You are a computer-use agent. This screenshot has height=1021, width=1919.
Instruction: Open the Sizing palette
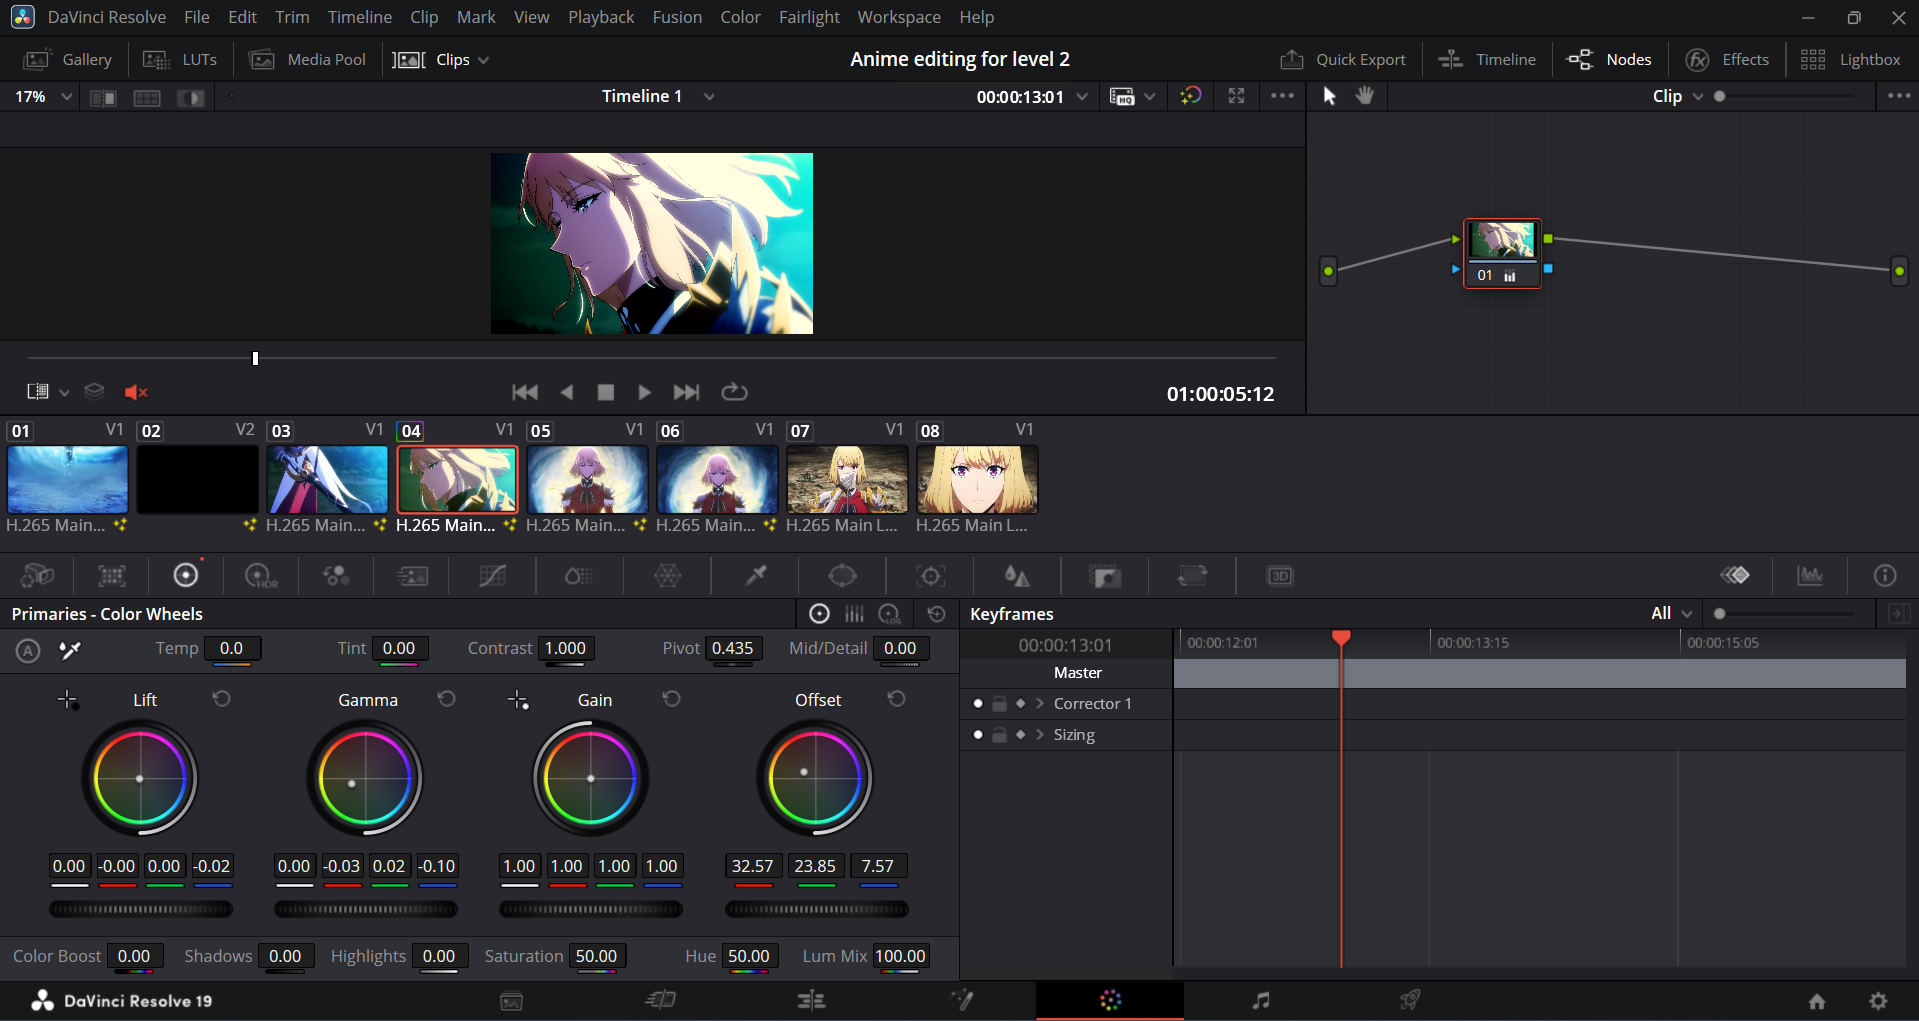(1192, 576)
